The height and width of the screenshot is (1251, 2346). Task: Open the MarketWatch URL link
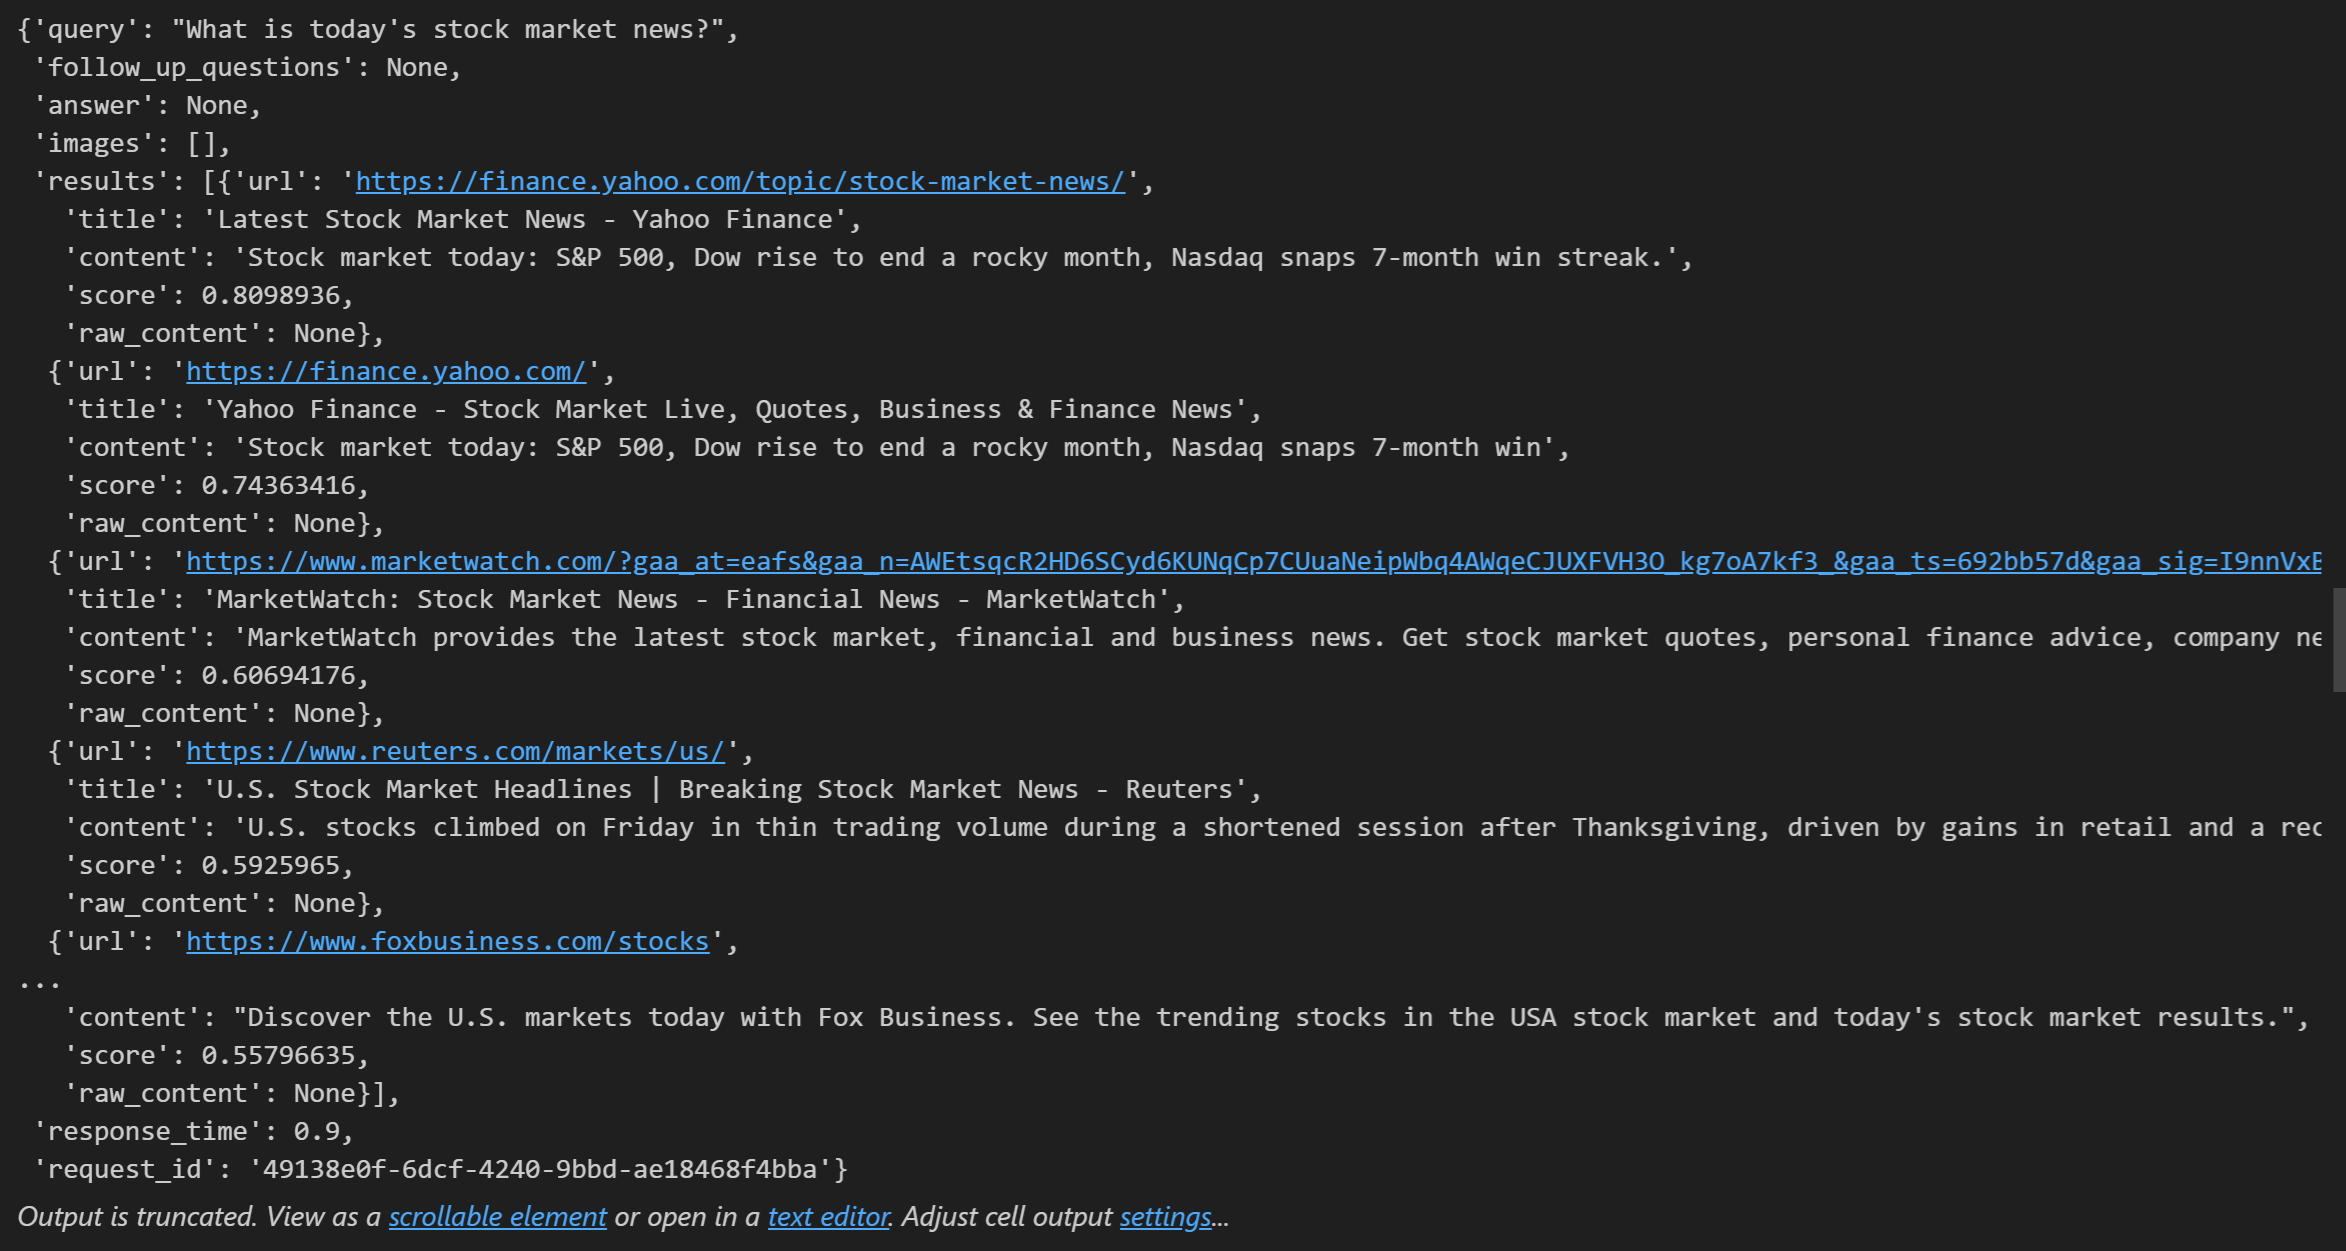tap(1250, 561)
